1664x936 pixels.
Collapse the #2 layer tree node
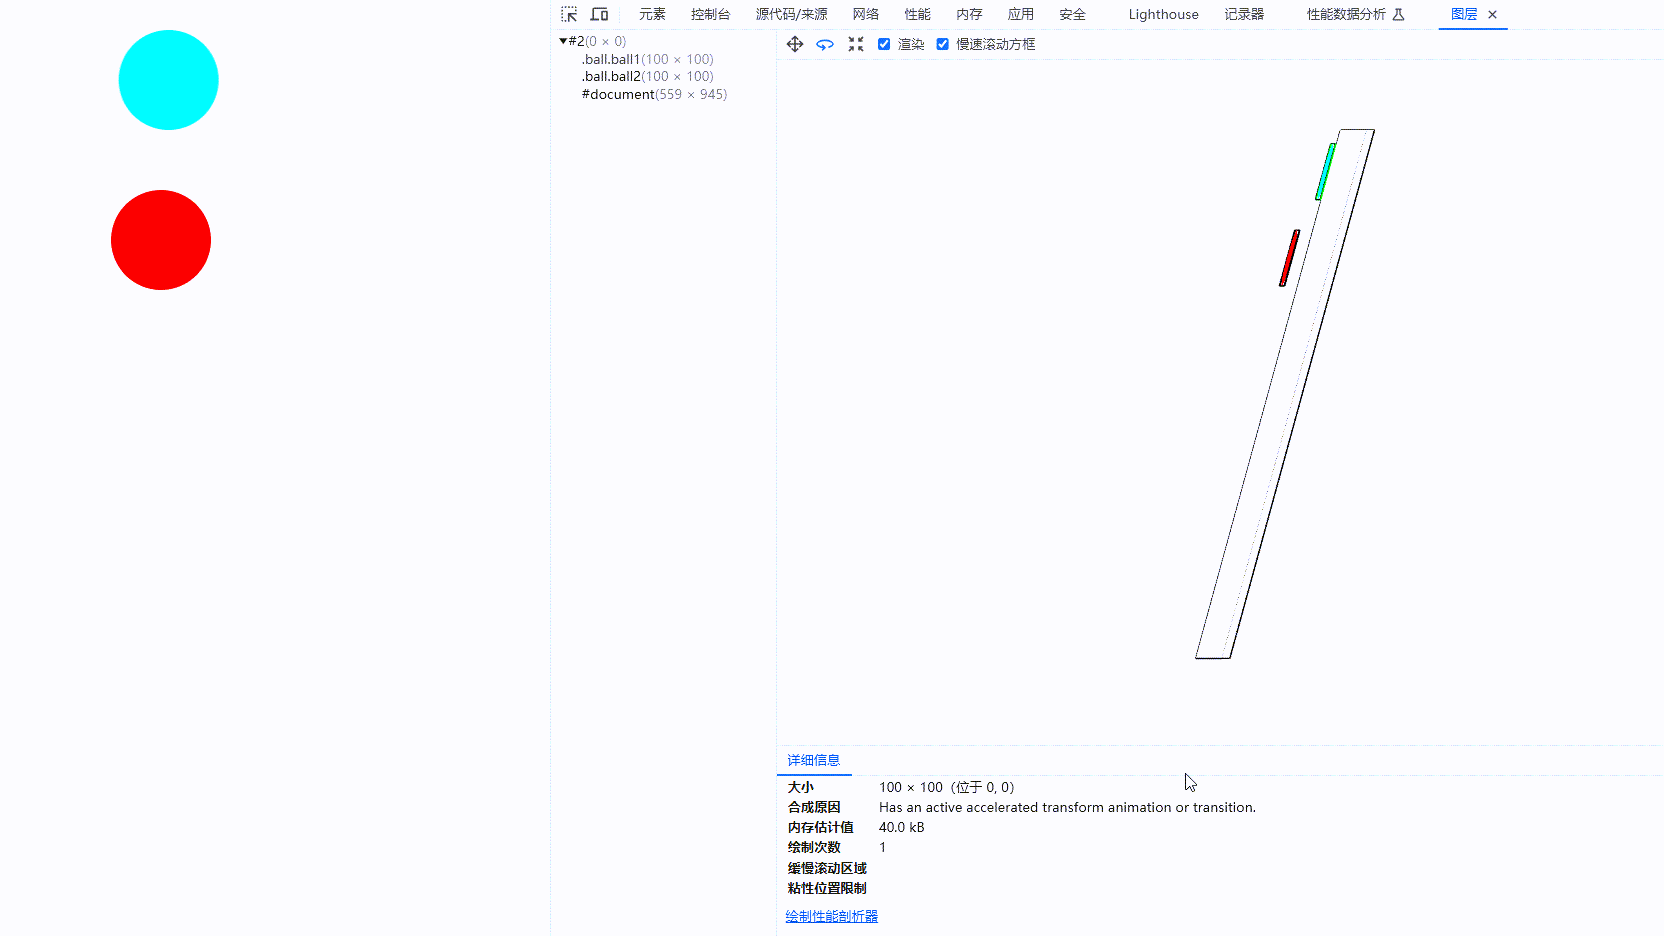point(563,41)
